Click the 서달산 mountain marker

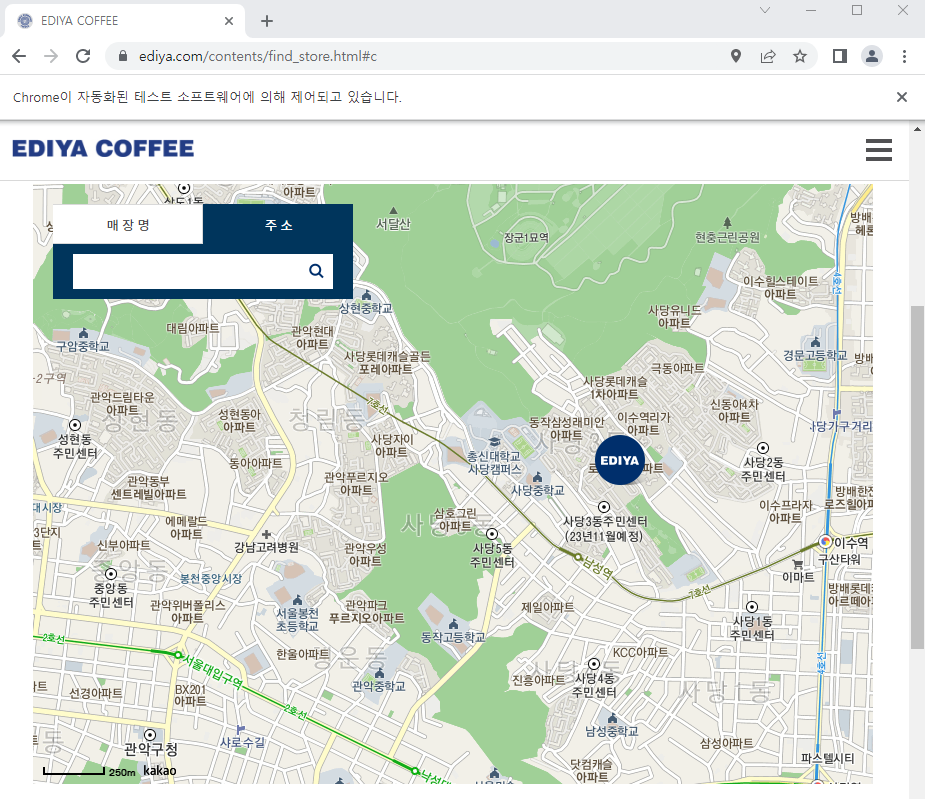click(393, 211)
